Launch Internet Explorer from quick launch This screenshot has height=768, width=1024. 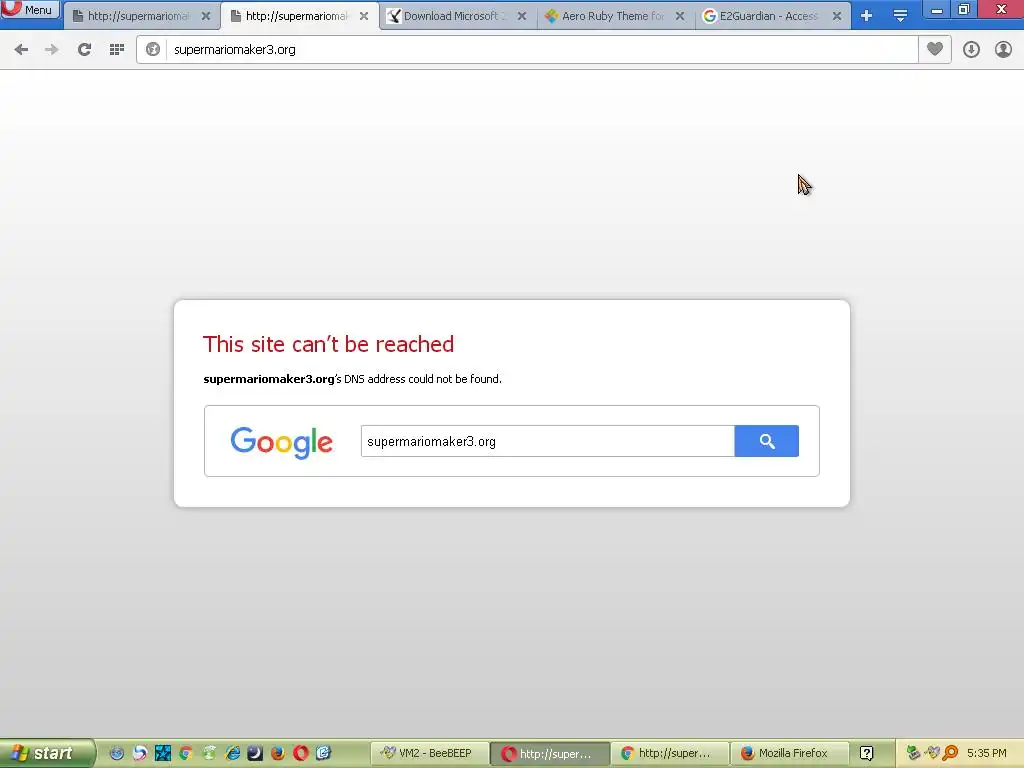point(232,753)
